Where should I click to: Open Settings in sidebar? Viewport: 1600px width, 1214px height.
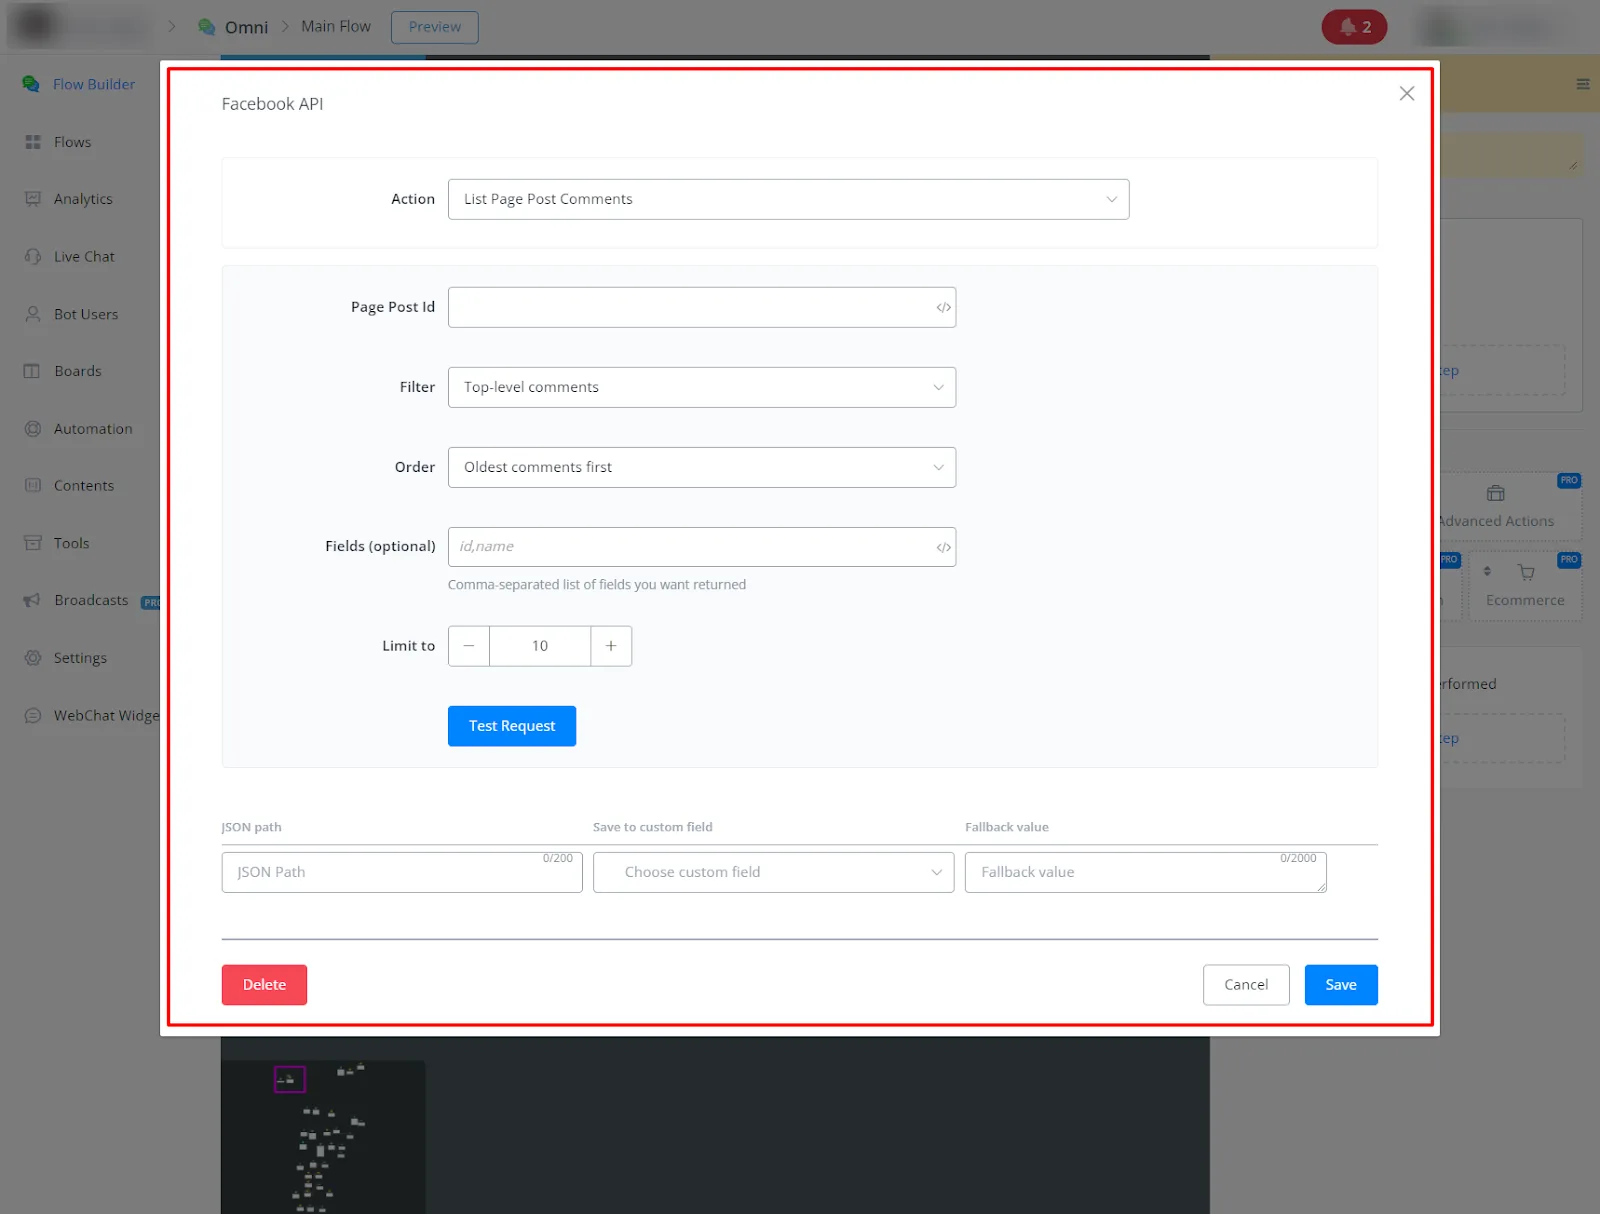80,658
